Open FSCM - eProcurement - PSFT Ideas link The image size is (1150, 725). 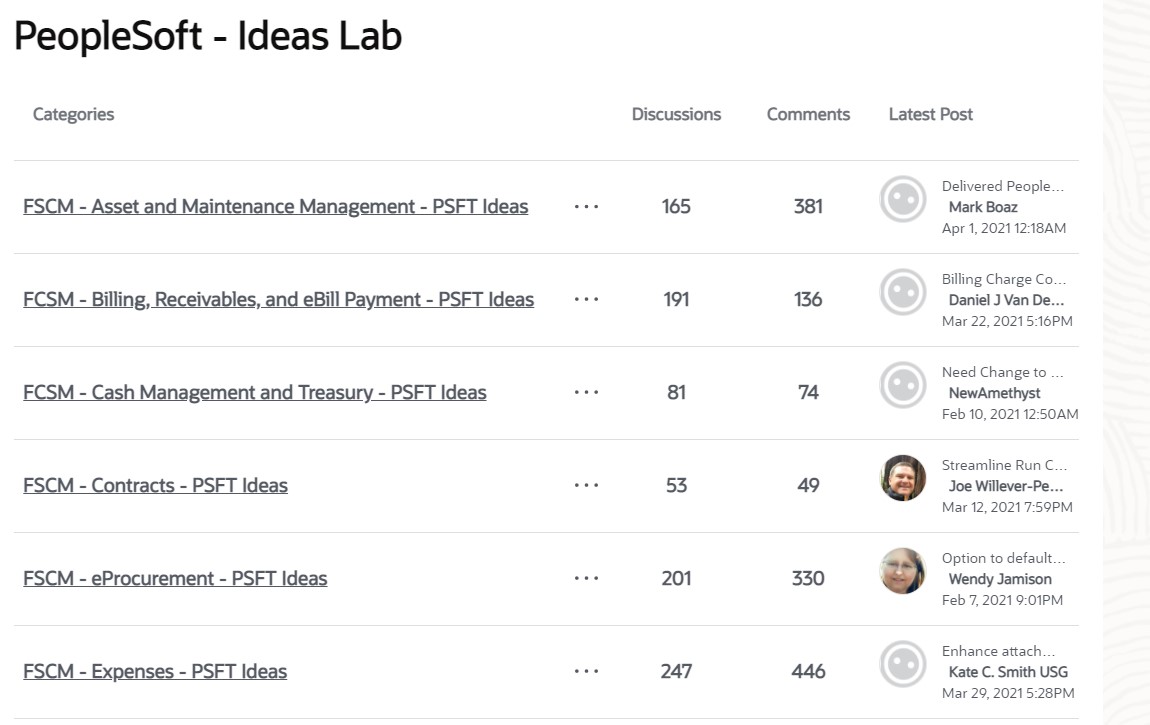click(175, 579)
